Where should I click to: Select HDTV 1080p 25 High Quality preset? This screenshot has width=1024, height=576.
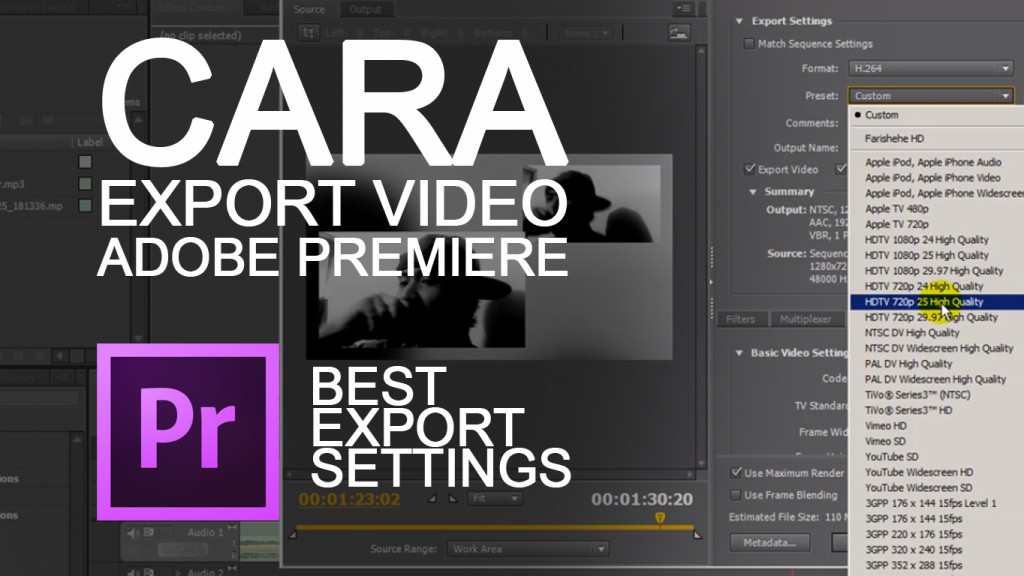point(937,255)
